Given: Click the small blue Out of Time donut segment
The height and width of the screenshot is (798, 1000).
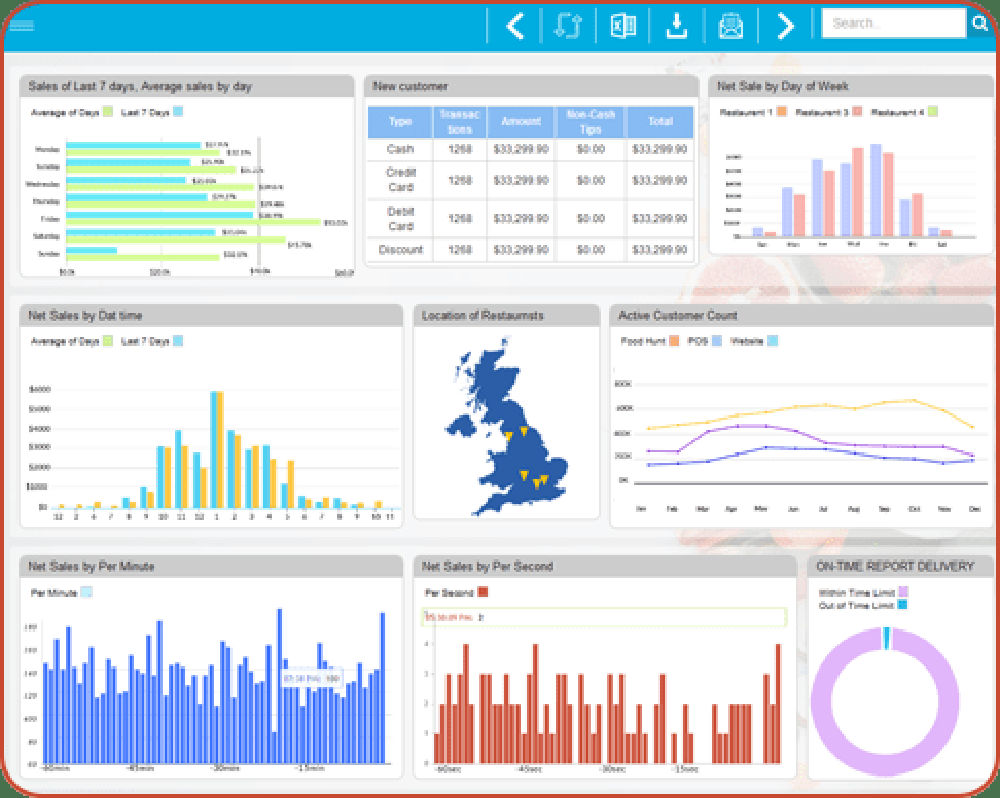Looking at the screenshot, I should pyautogui.click(x=887, y=638).
